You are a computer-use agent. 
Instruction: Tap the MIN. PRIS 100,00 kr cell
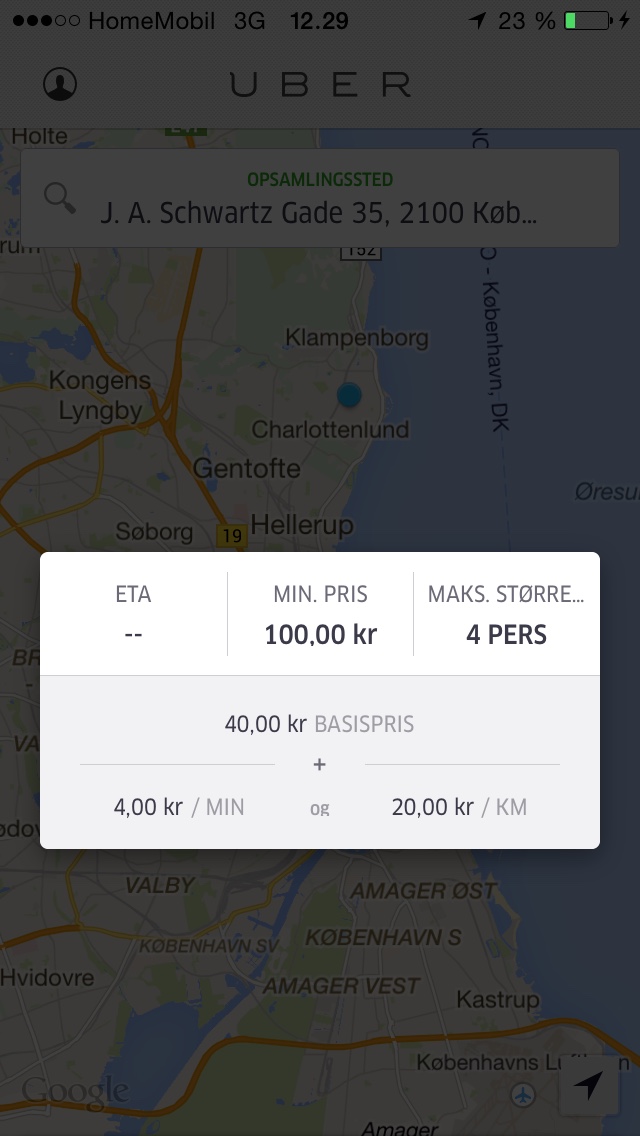[x=320, y=614]
